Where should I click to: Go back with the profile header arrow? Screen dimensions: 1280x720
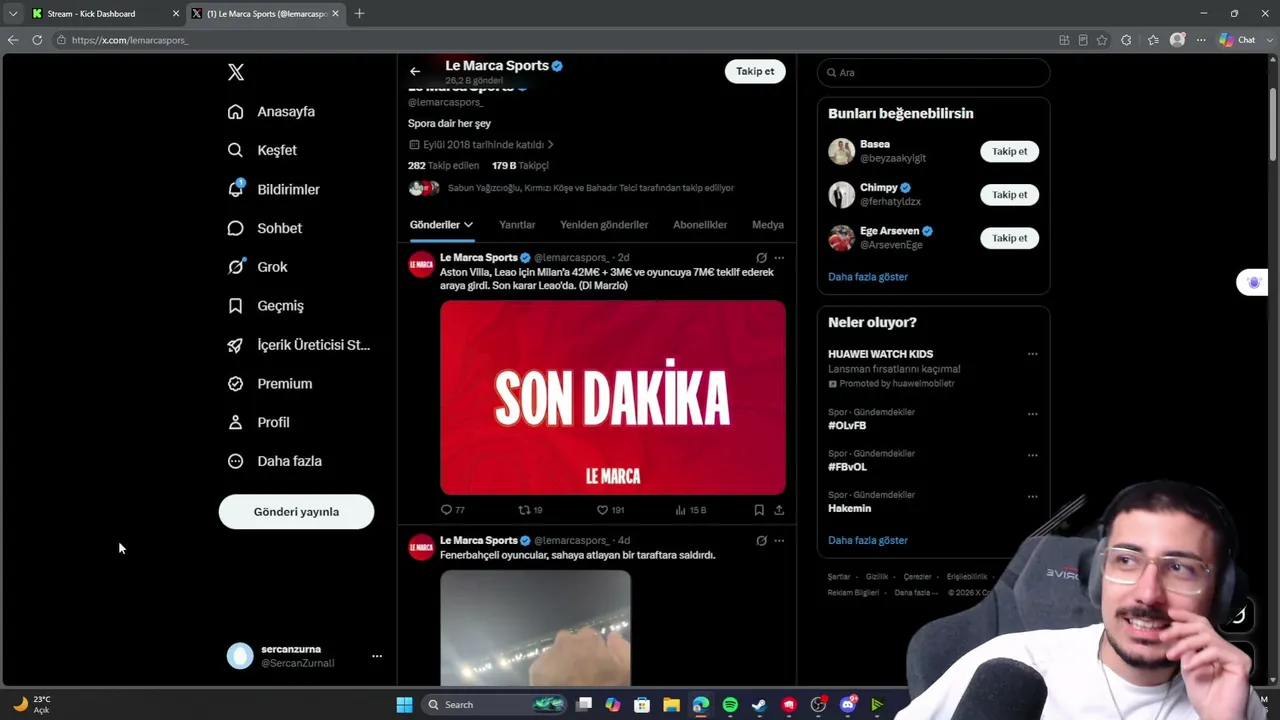point(415,71)
